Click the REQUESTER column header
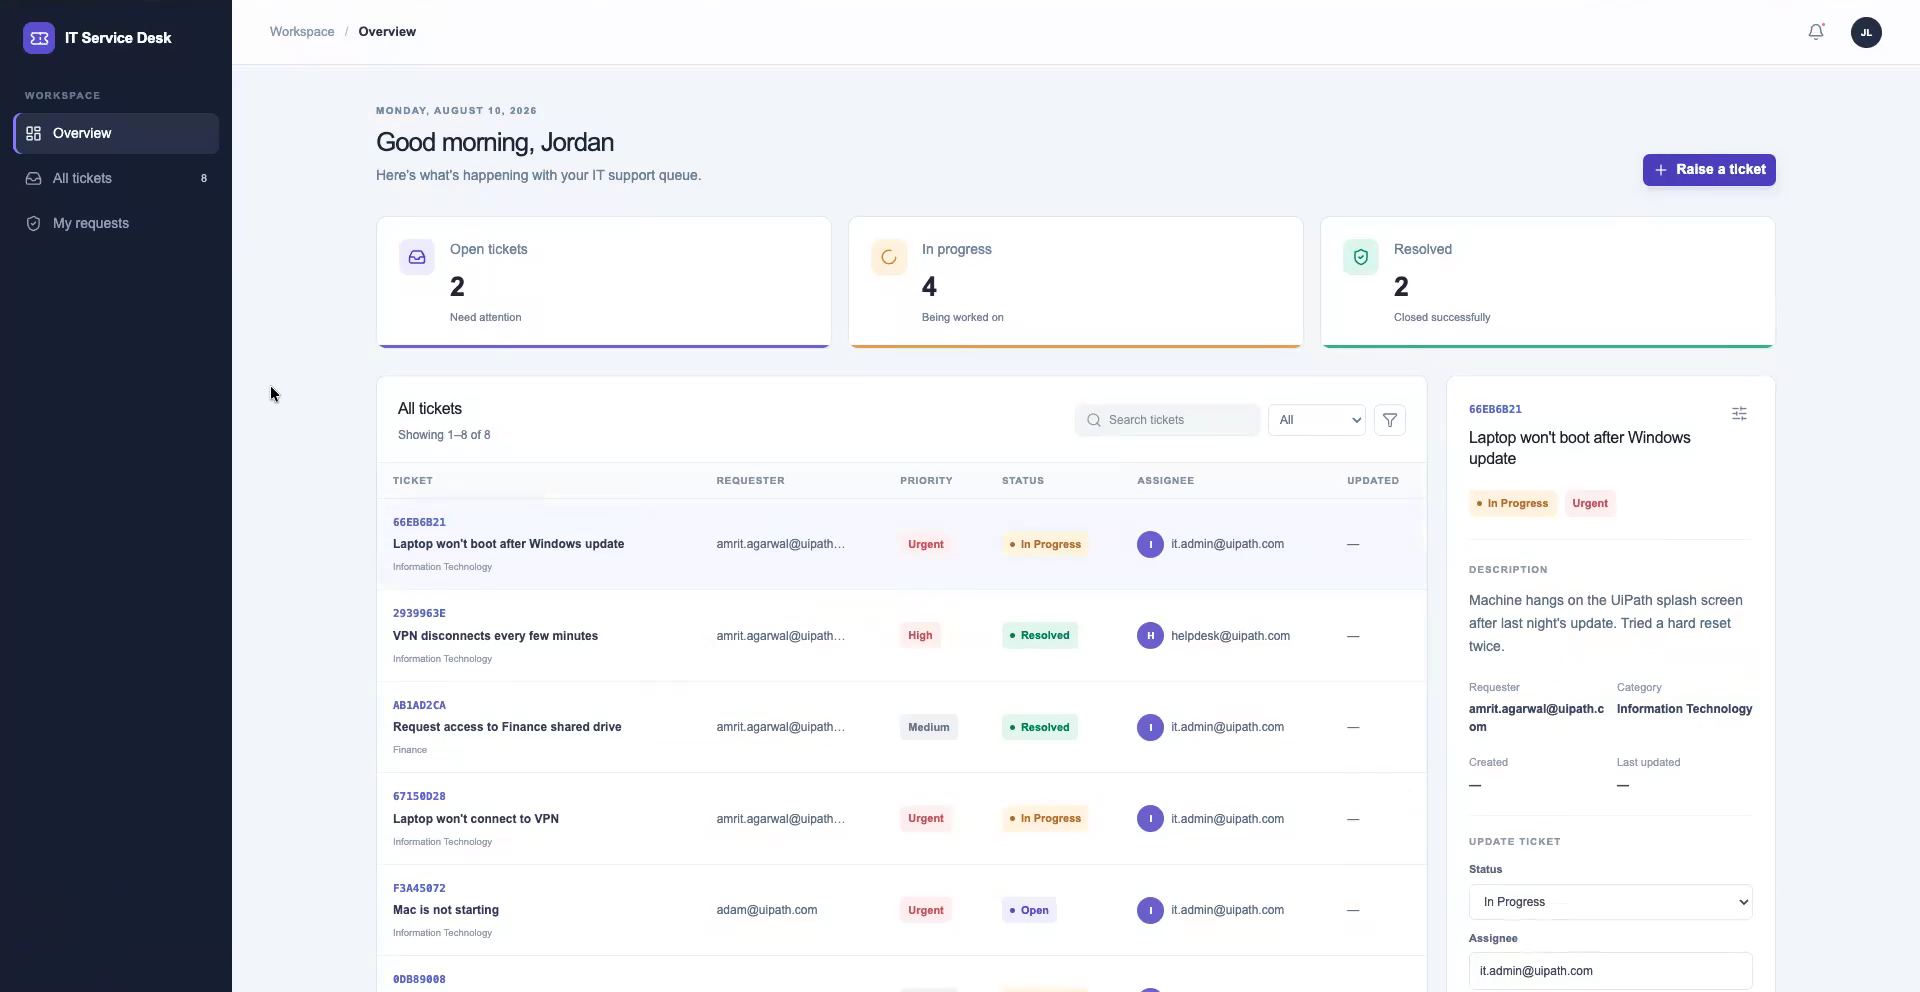Viewport: 1920px width, 992px height. coord(750,481)
